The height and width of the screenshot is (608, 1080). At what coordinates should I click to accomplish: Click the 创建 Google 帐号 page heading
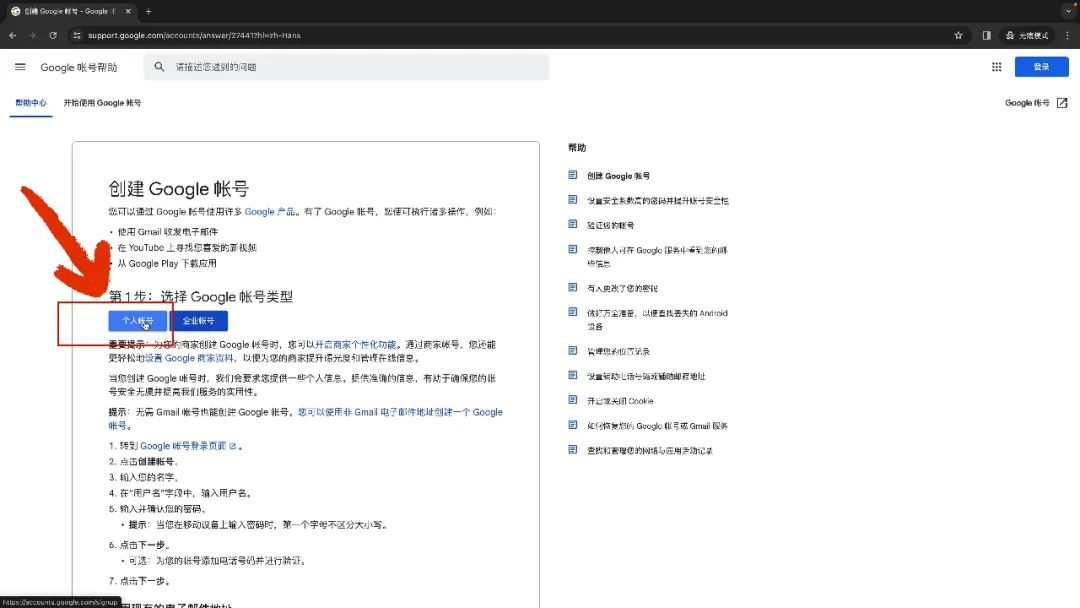178,189
